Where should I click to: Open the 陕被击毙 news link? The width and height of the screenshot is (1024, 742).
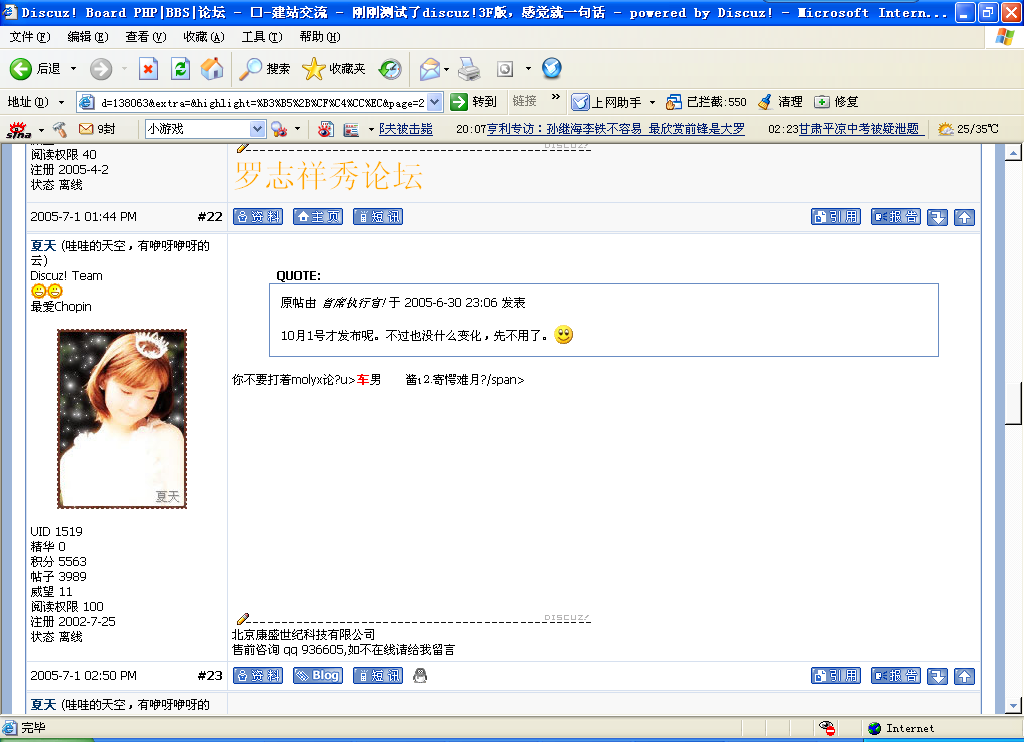[x=406, y=129]
